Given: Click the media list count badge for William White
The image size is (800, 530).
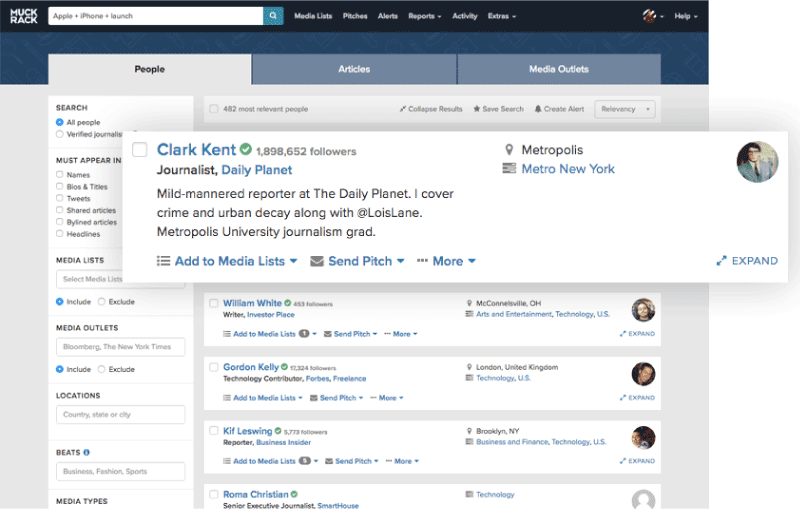Looking at the screenshot, I should (x=304, y=334).
